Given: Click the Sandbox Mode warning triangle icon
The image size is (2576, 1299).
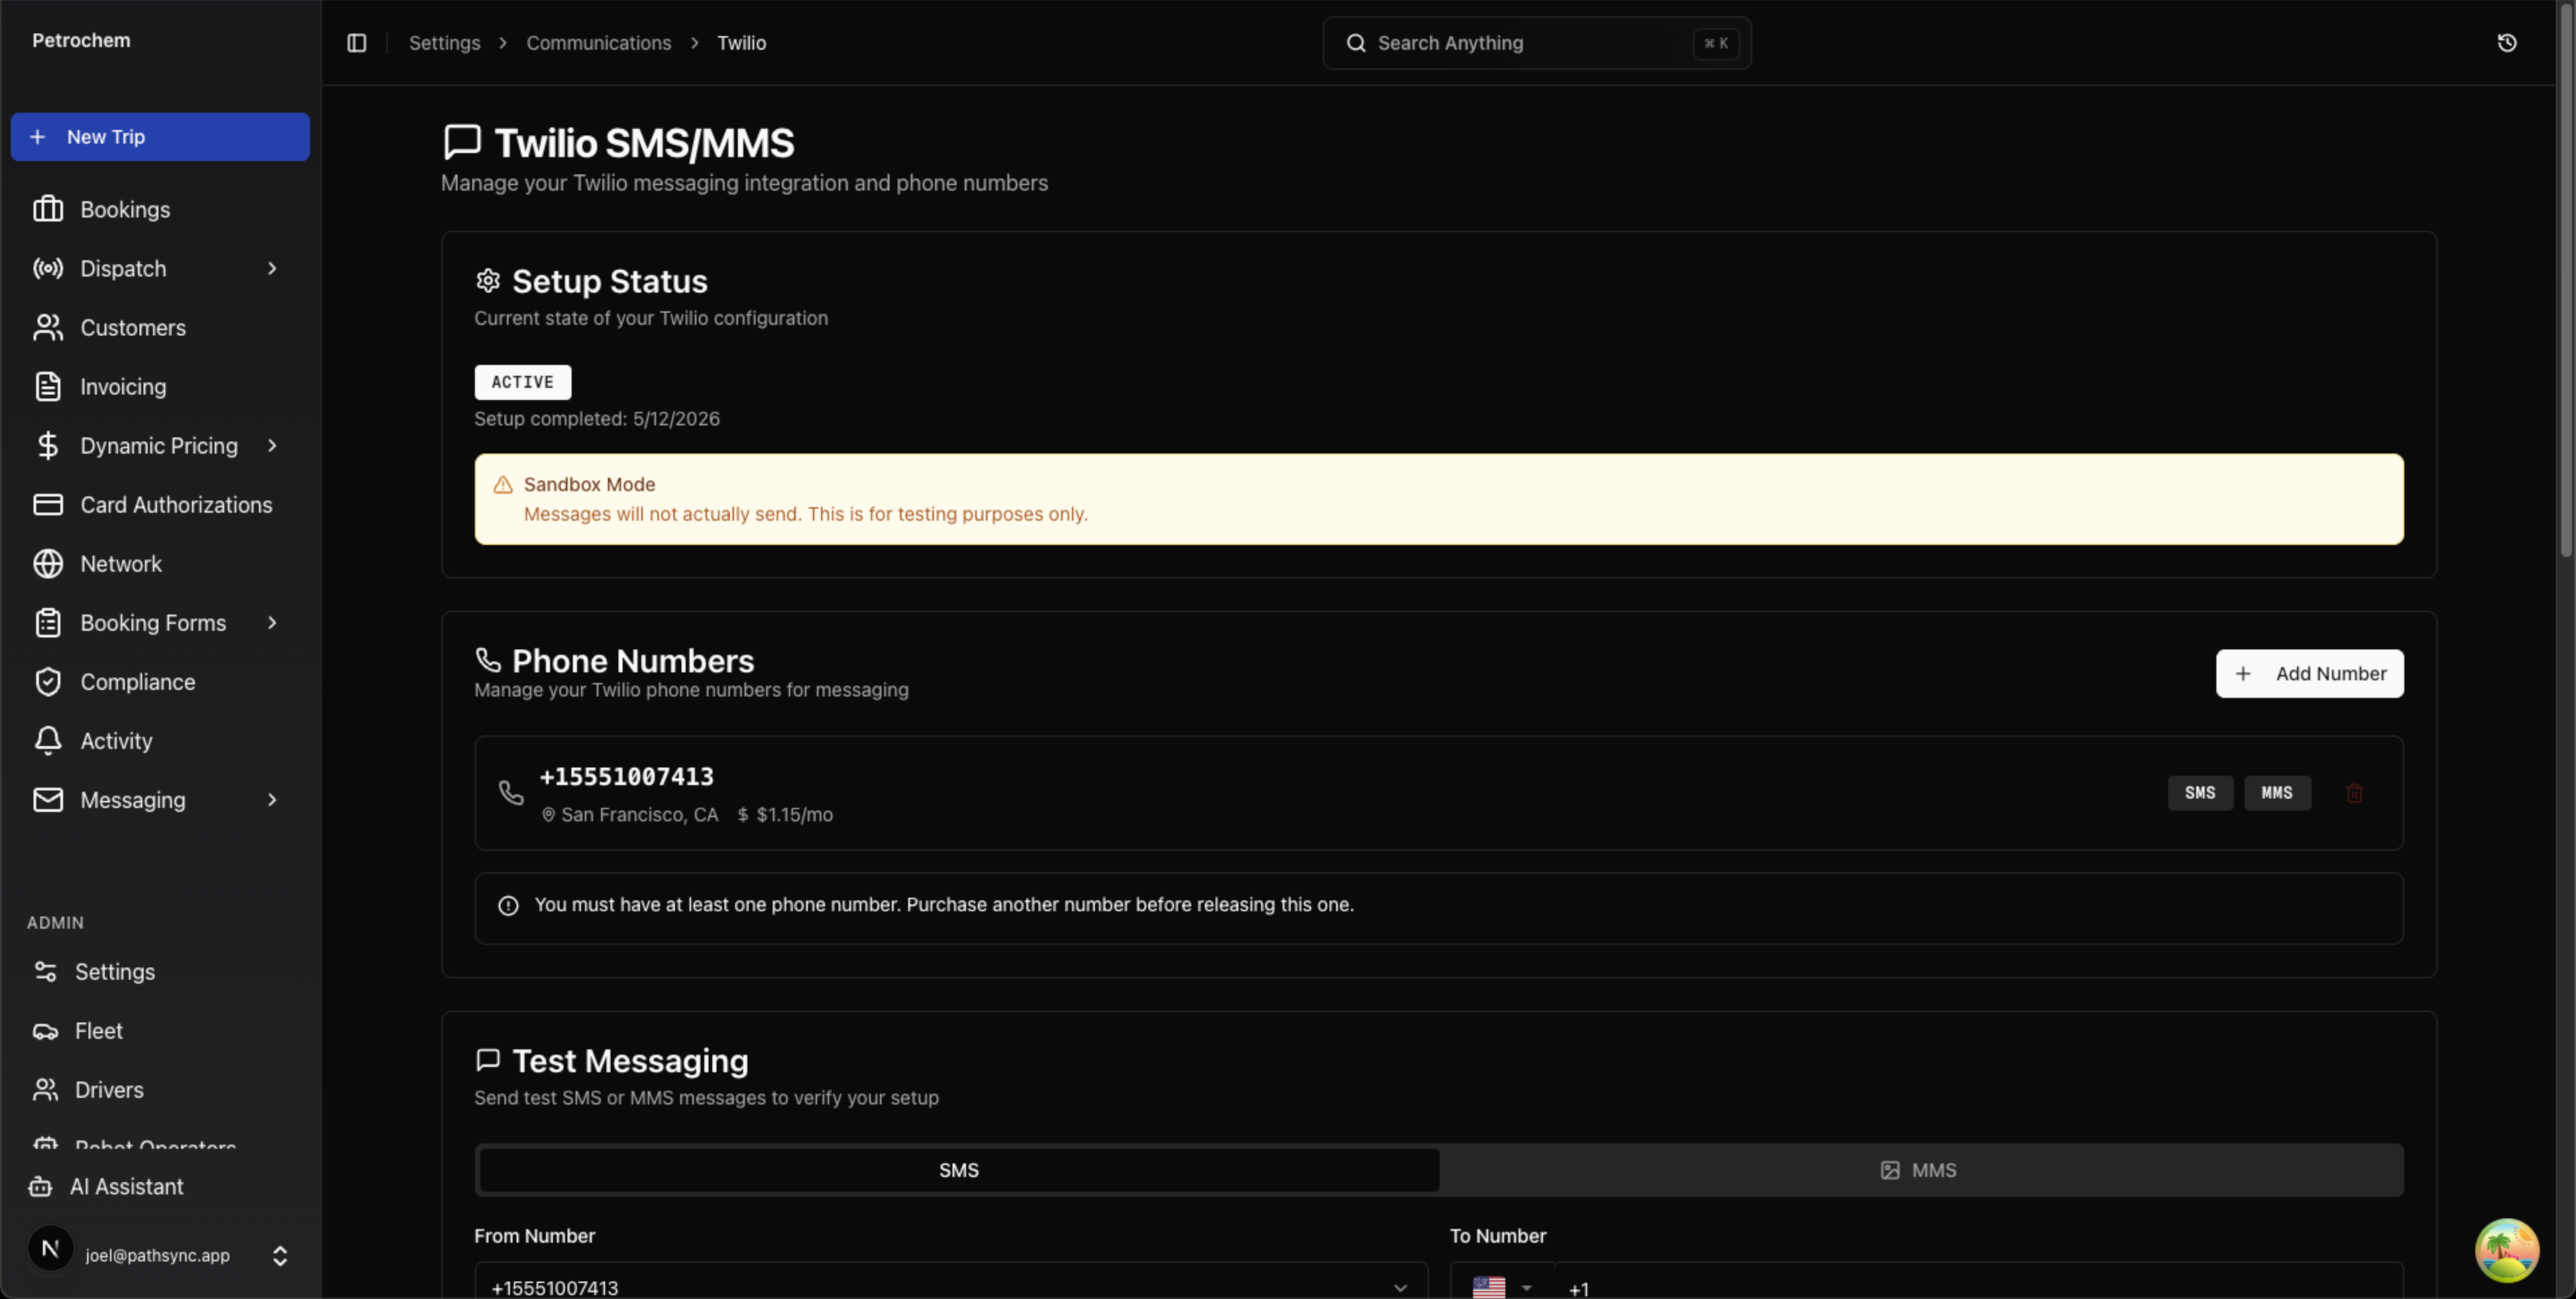Looking at the screenshot, I should point(503,485).
